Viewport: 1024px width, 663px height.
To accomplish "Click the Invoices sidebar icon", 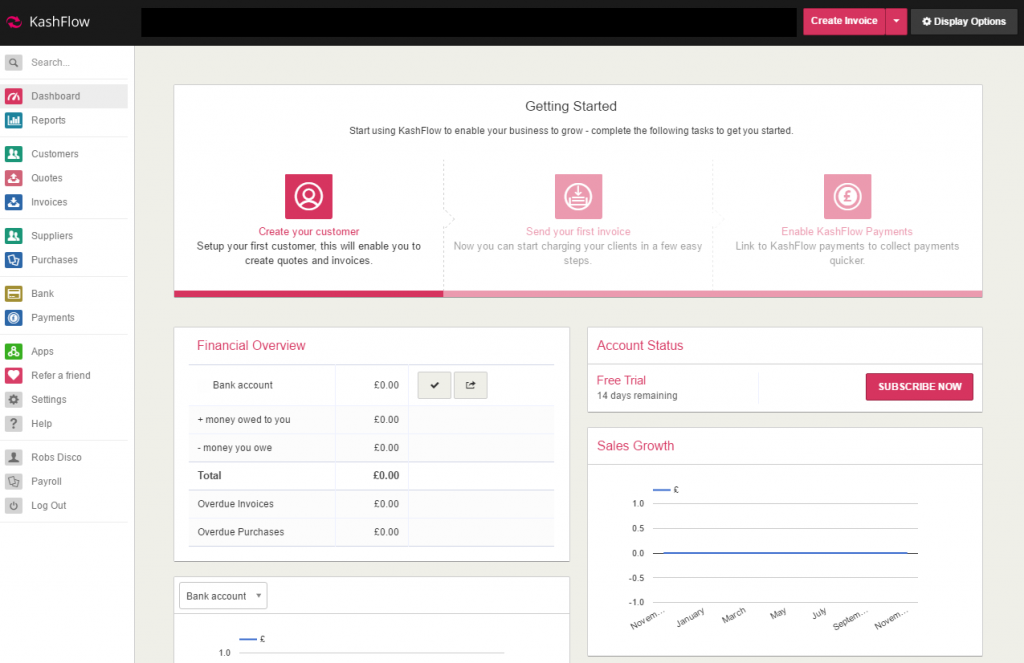I will click(14, 202).
